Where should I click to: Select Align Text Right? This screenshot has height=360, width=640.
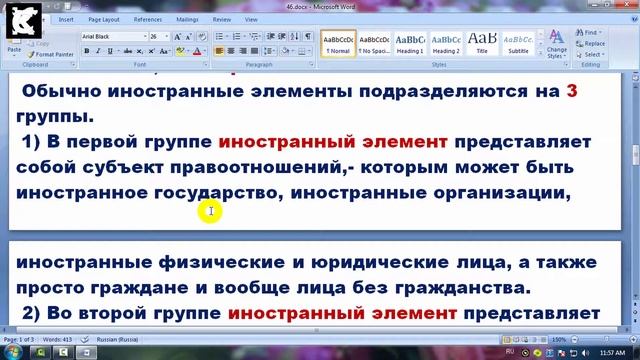[243, 51]
